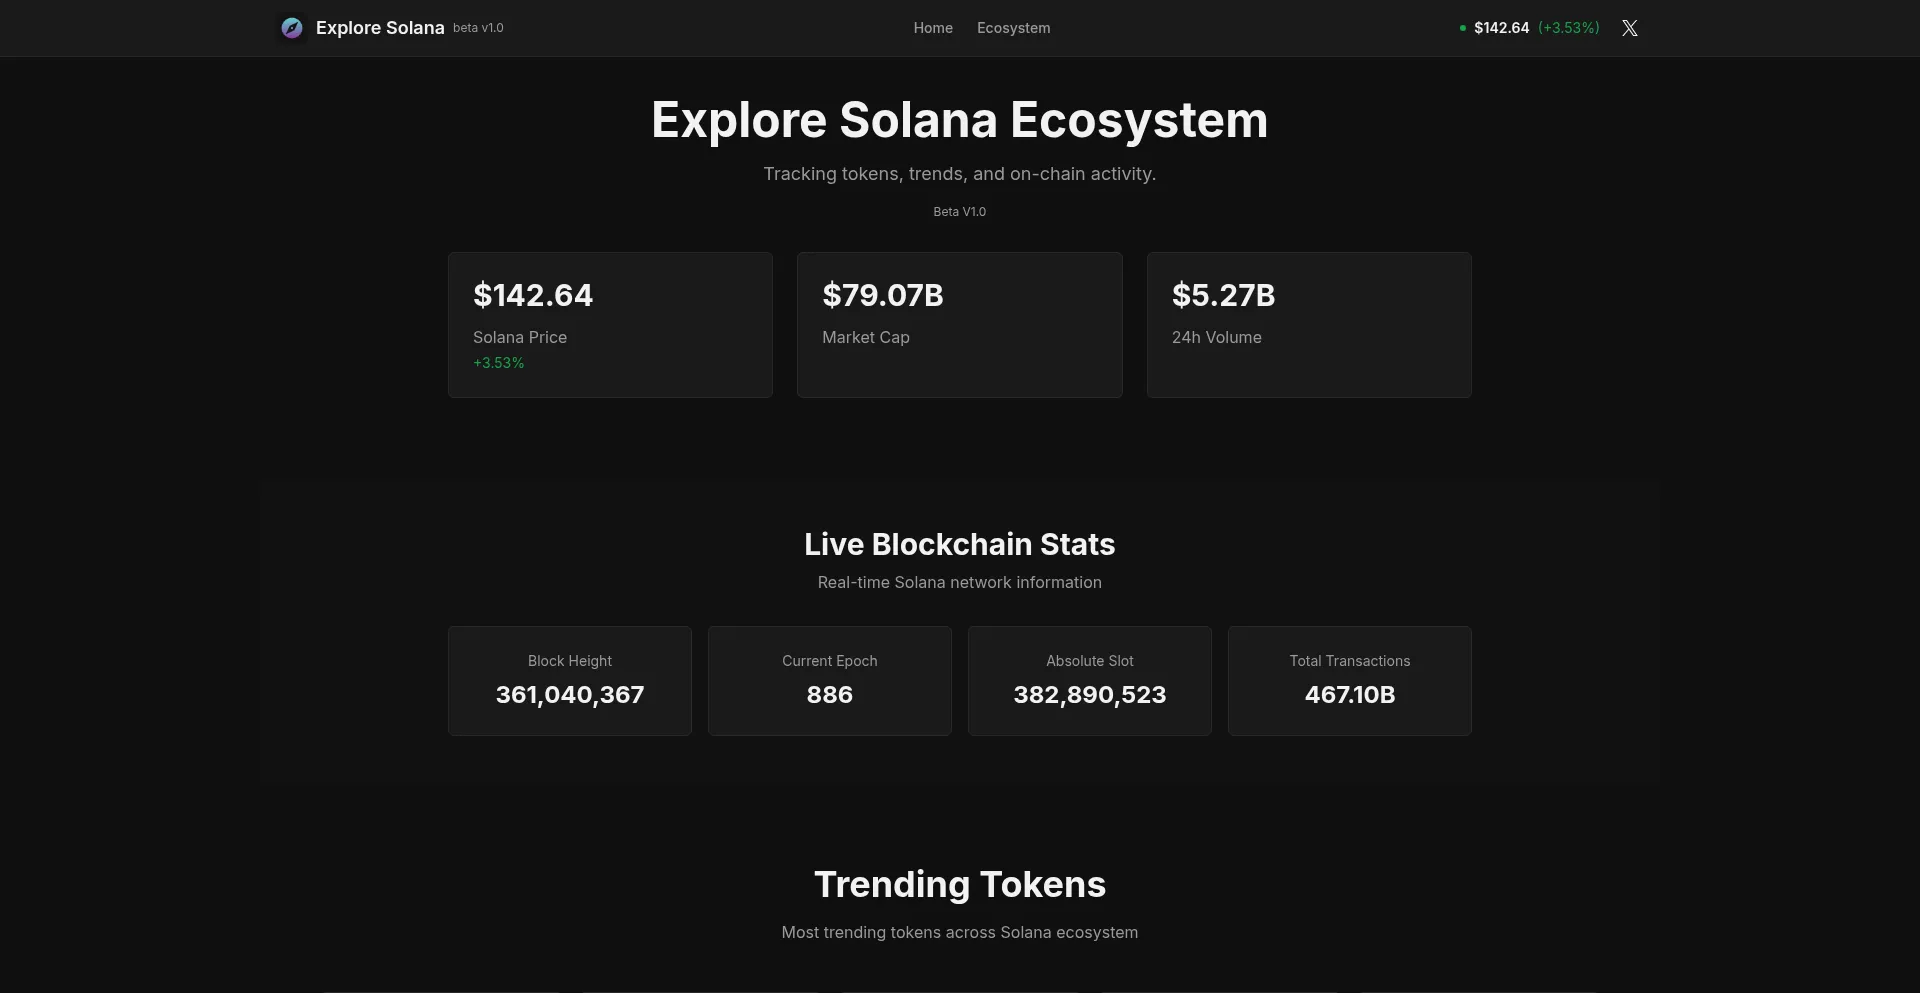
Task: Select the 24h Volume $5.27B card
Action: coord(1308,325)
